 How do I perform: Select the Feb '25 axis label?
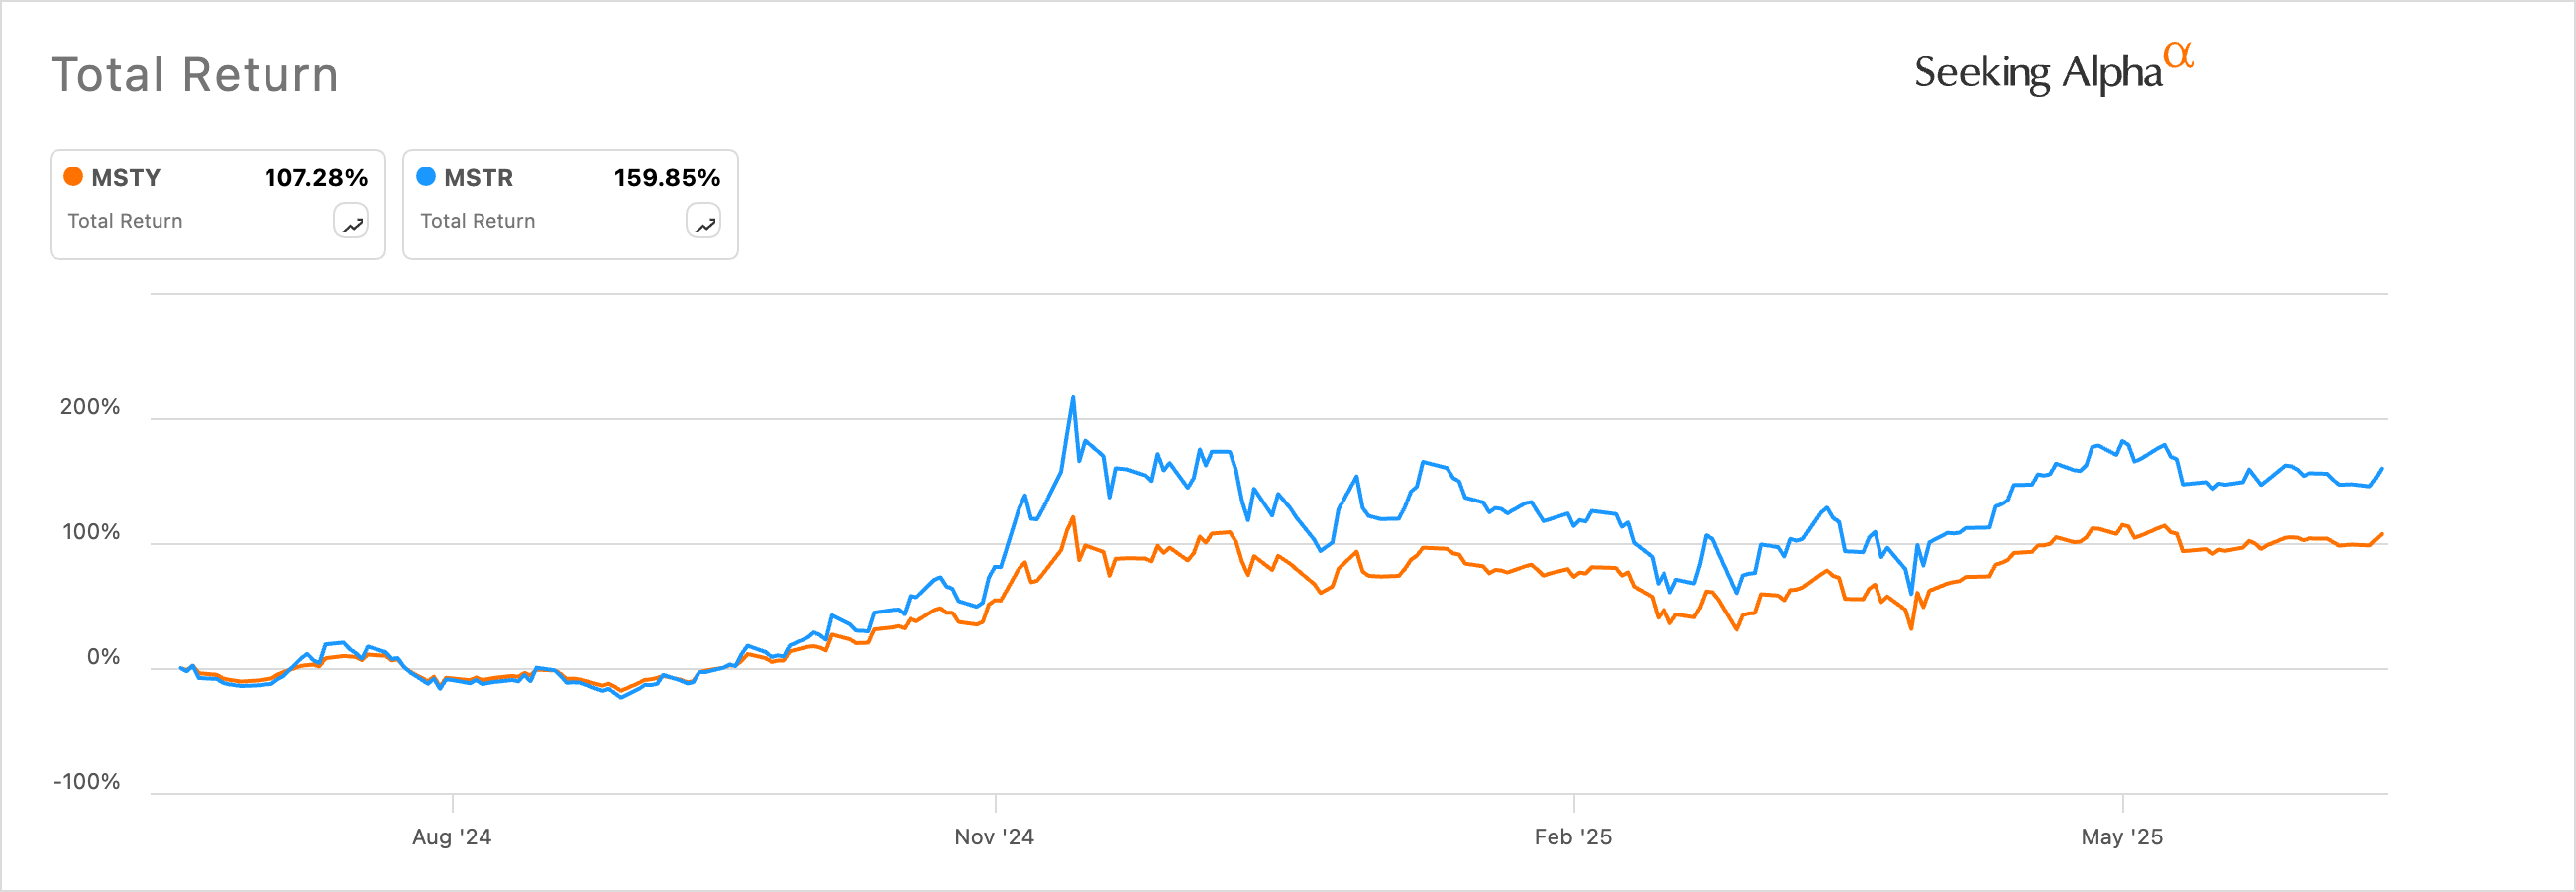[1573, 837]
